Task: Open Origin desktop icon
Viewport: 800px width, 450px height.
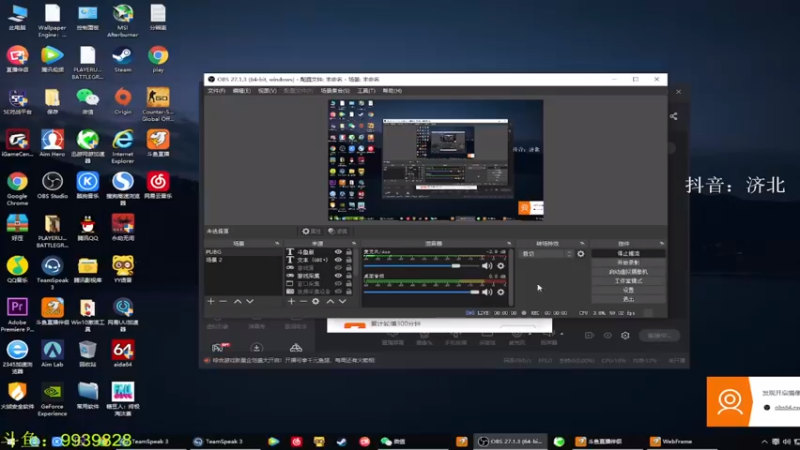Action: [x=122, y=101]
